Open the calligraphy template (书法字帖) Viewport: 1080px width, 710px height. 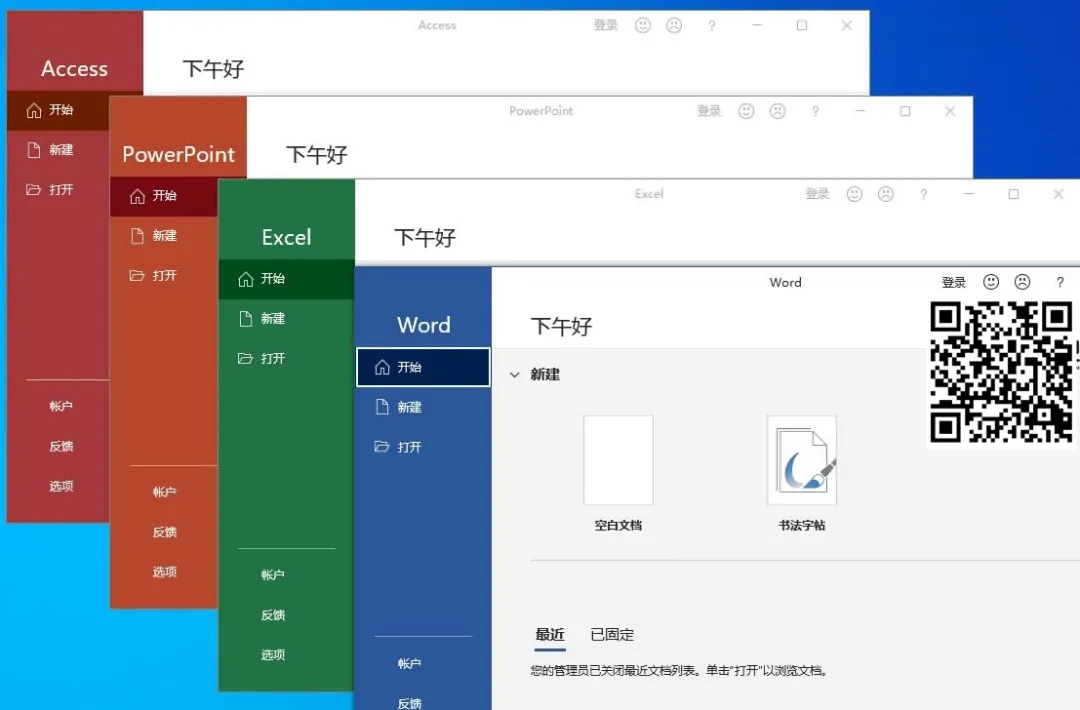[x=802, y=474]
